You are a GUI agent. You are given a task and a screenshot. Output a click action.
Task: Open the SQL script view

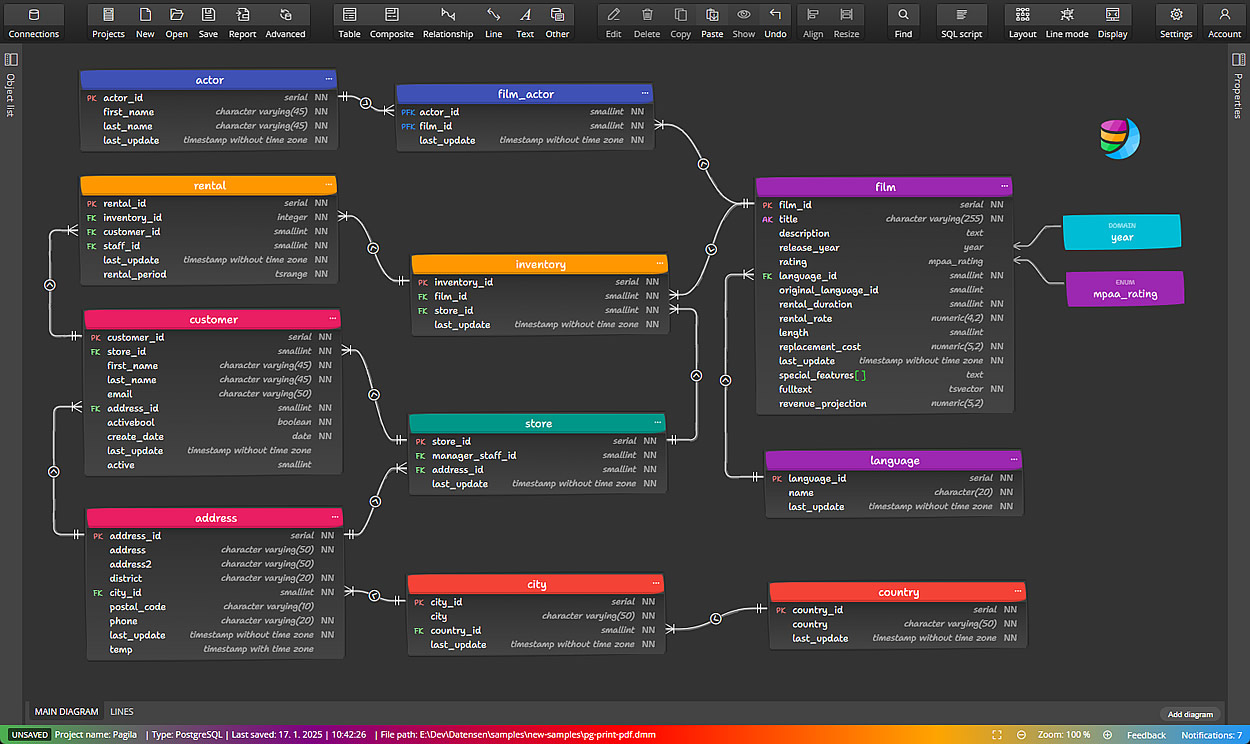pyautogui.click(x=961, y=22)
